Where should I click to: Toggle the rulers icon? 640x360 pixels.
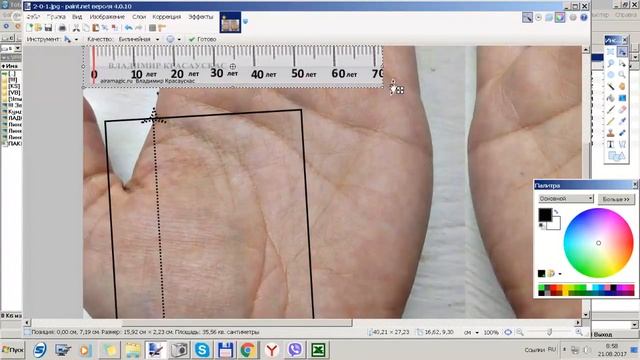pyautogui.click(x=162, y=28)
